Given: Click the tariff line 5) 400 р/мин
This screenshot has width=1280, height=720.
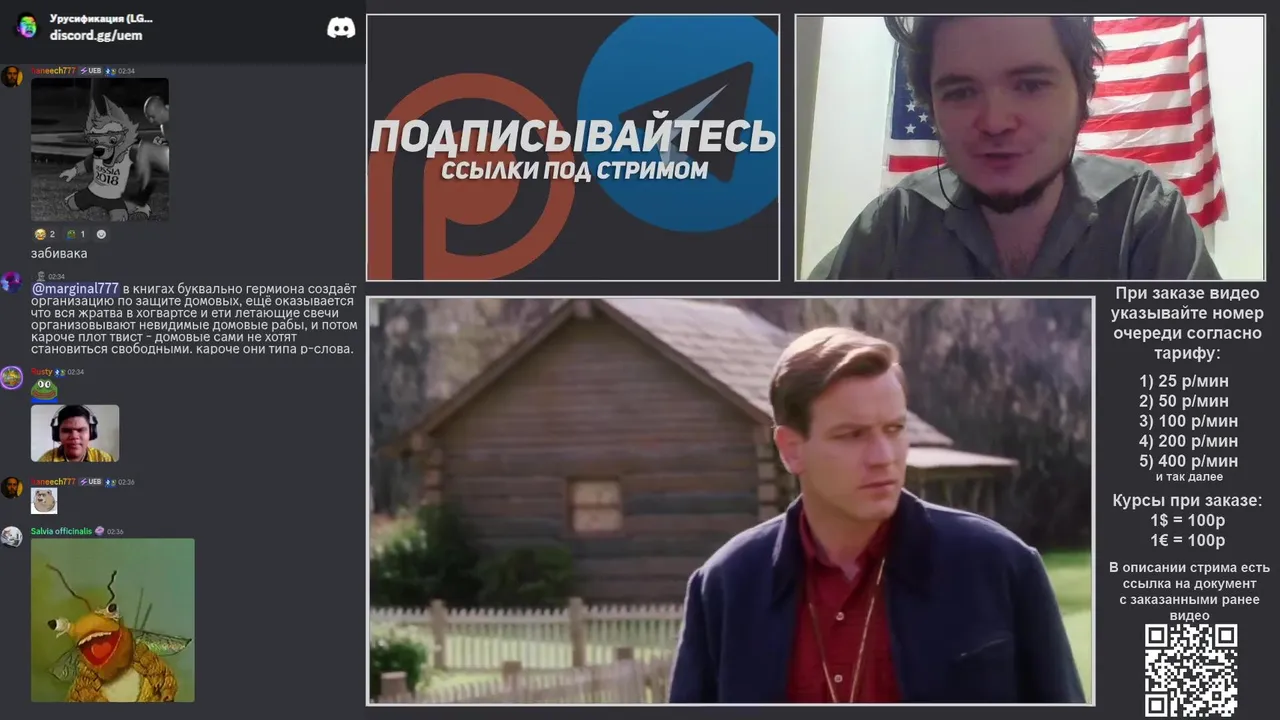Looking at the screenshot, I should pos(1188,461).
